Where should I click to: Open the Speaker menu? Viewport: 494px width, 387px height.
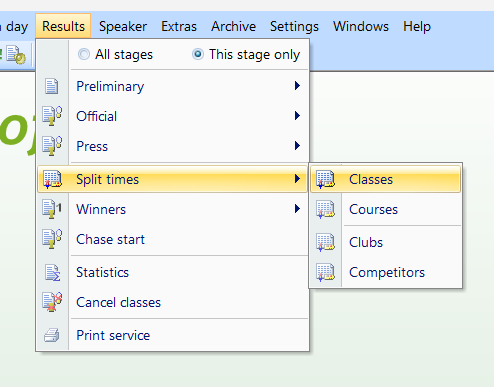pos(123,26)
